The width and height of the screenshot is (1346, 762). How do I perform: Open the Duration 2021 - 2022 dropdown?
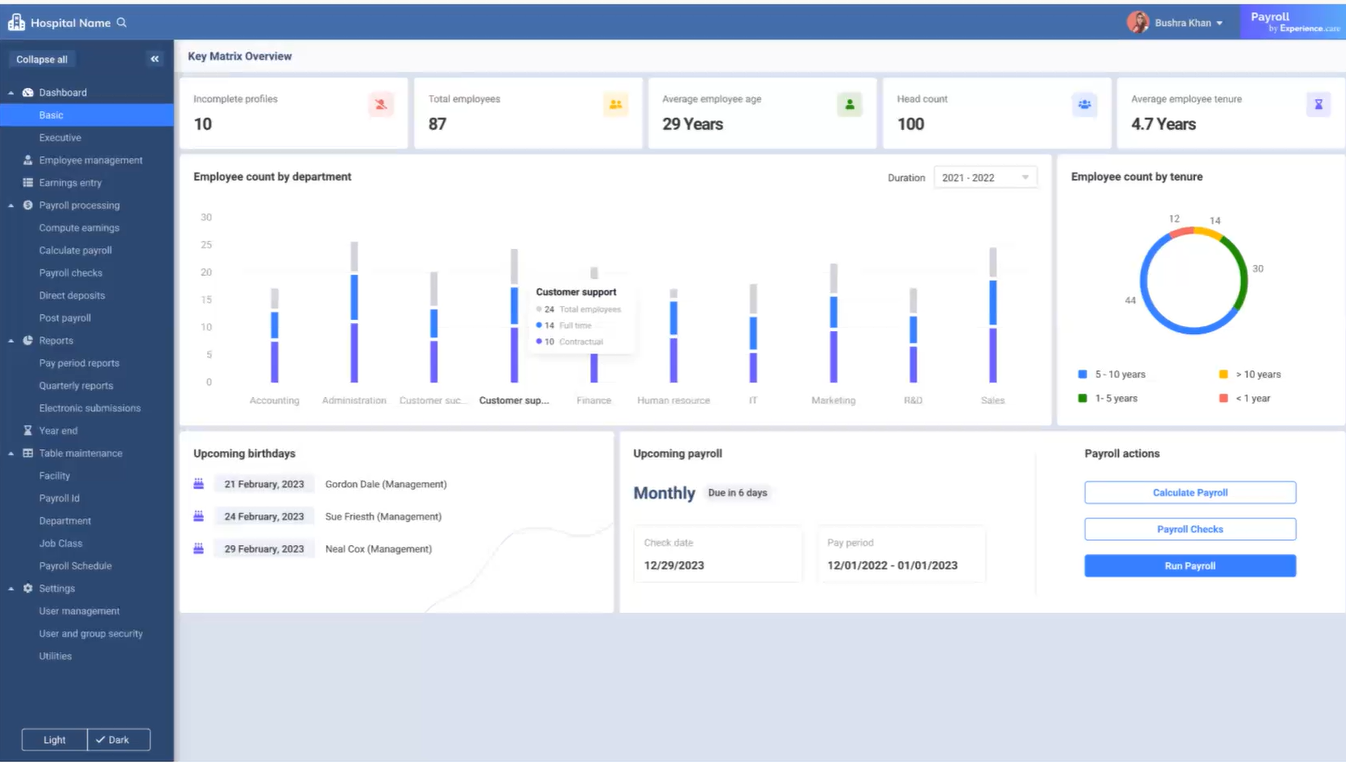[x=985, y=178]
